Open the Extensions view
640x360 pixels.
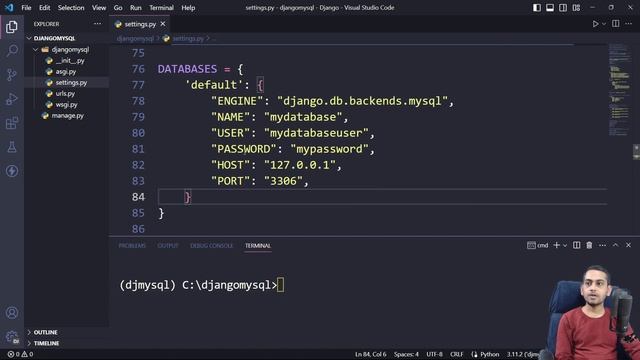(12, 123)
